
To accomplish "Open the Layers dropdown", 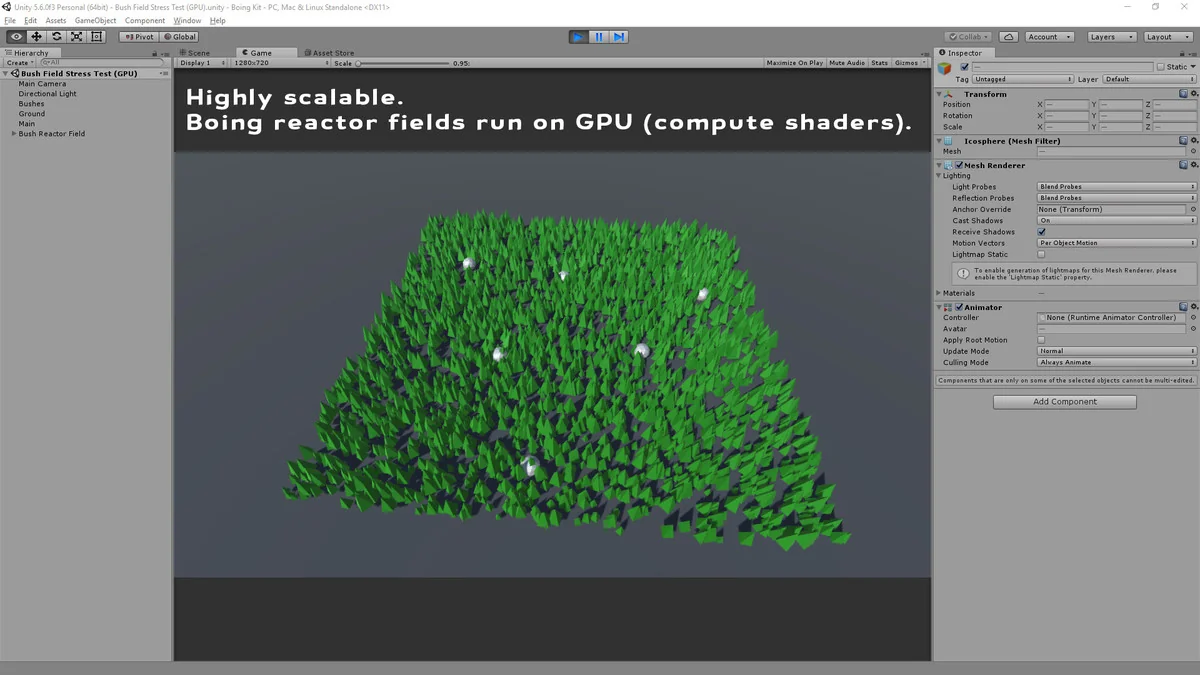I will pyautogui.click(x=1111, y=37).
